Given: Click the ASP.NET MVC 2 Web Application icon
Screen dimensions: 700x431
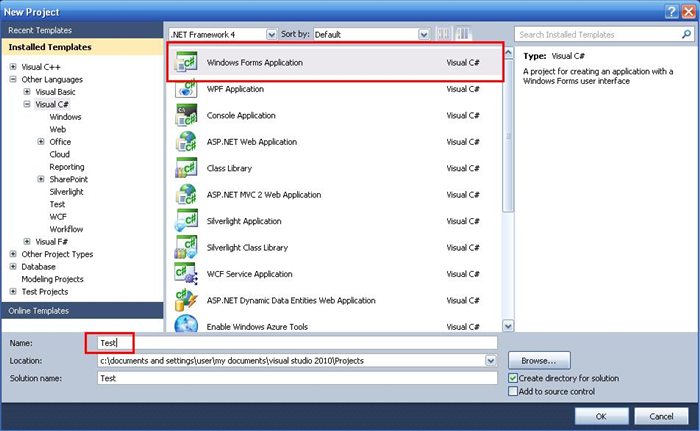Looking at the screenshot, I should (186, 194).
